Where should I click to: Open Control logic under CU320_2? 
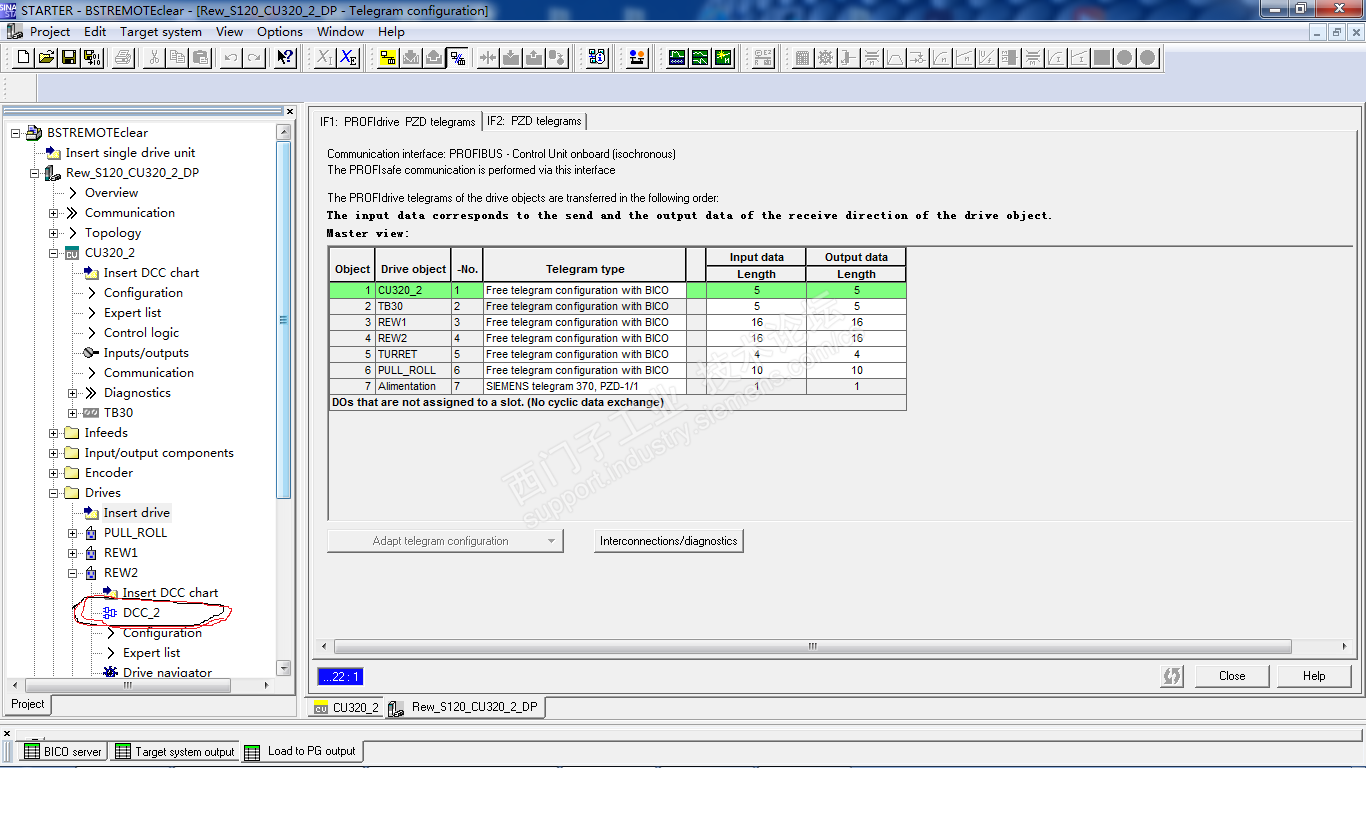tap(141, 333)
